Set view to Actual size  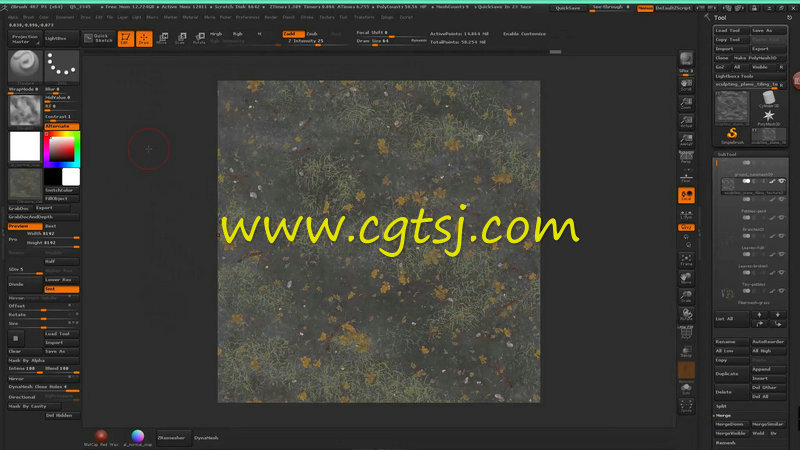[x=686, y=121]
